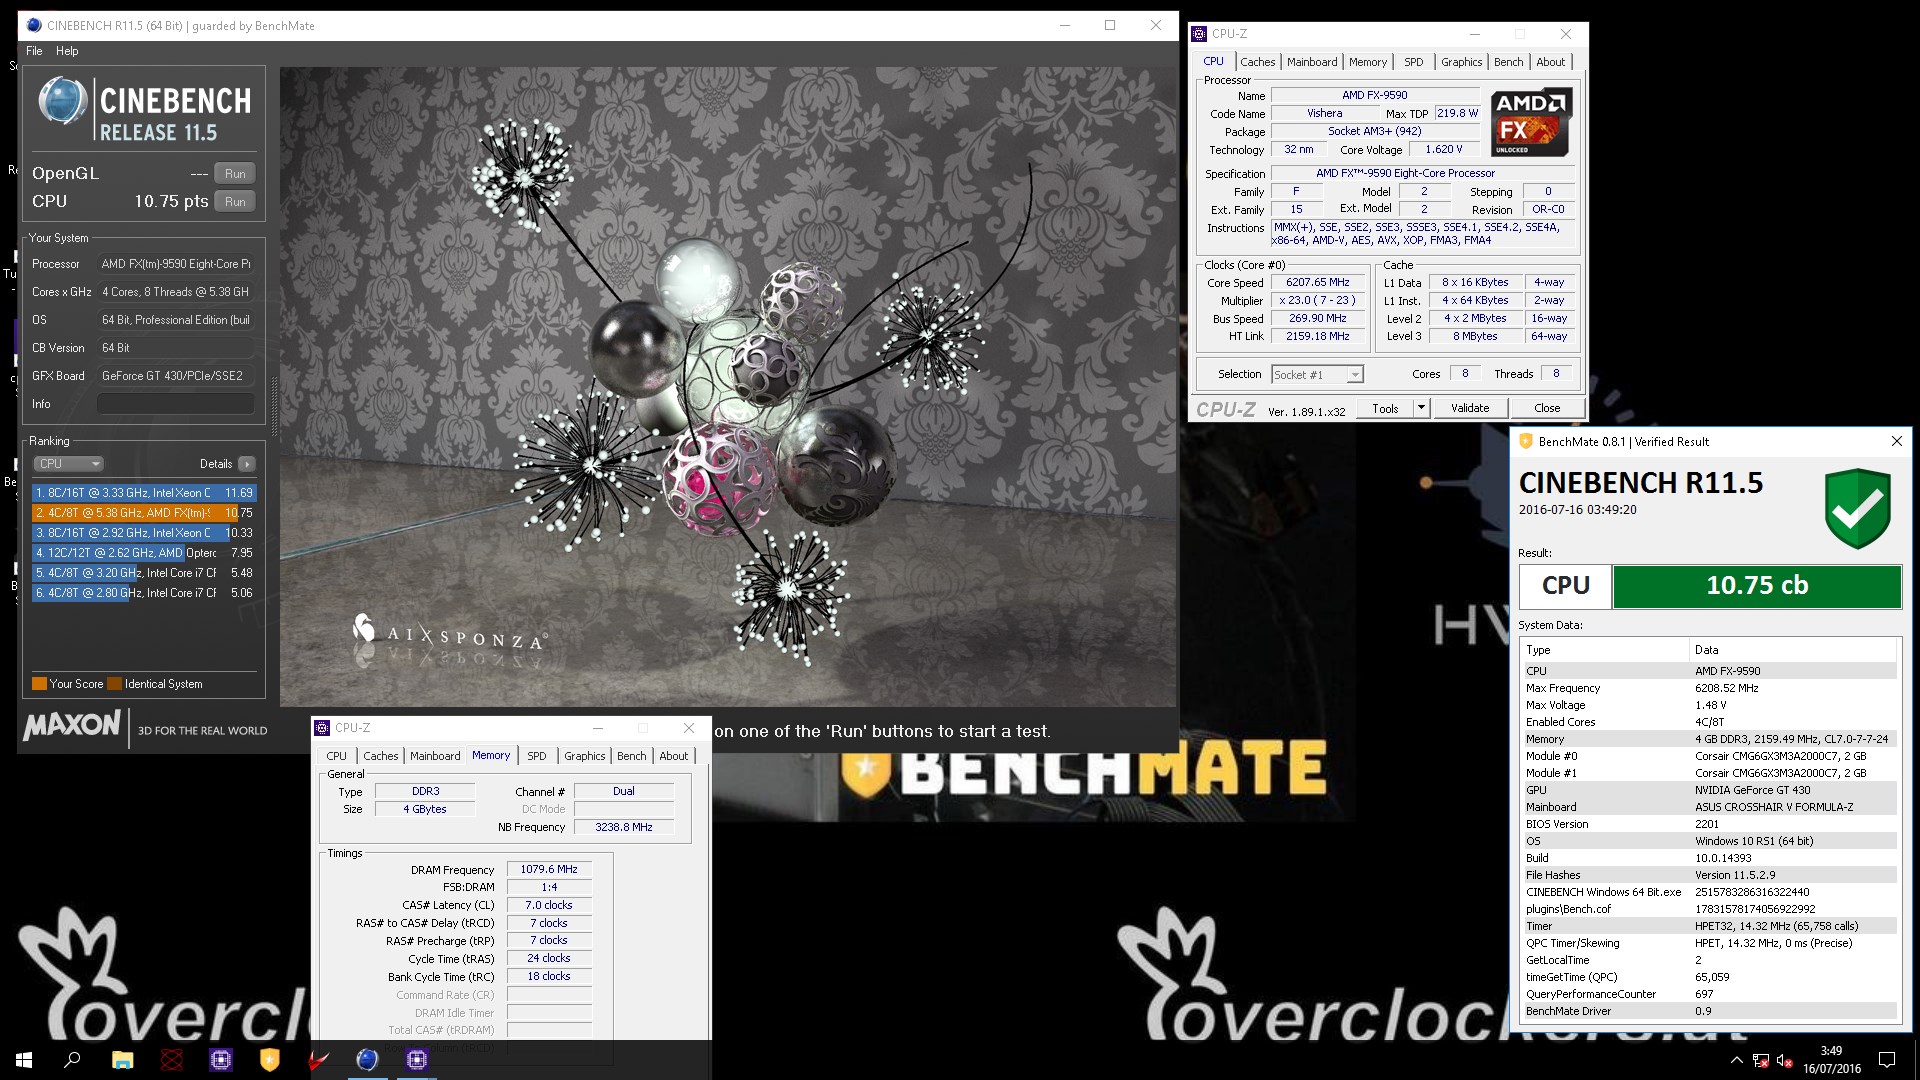
Task: Click the Cinebench title bar app icon
Action: [x=34, y=25]
